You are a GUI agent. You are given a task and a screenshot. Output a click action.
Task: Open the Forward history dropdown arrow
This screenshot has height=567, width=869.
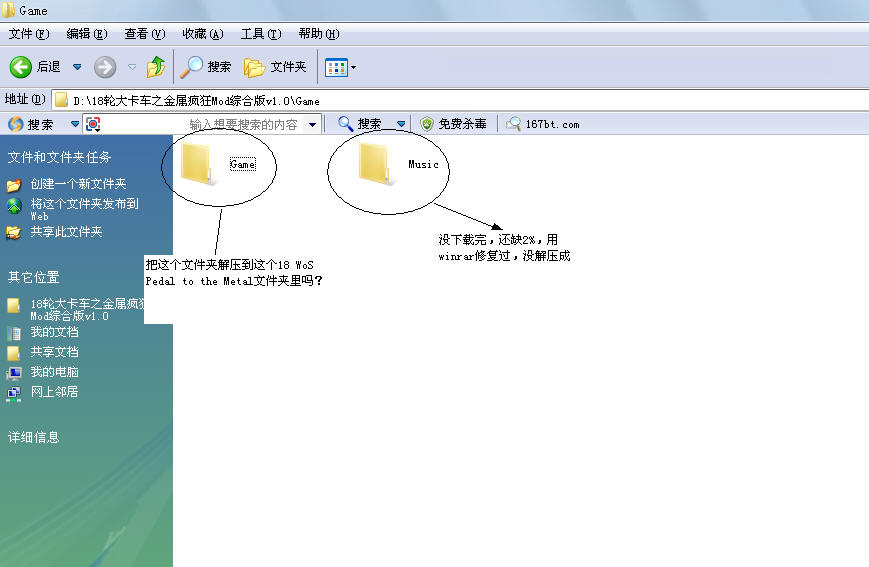pos(132,67)
